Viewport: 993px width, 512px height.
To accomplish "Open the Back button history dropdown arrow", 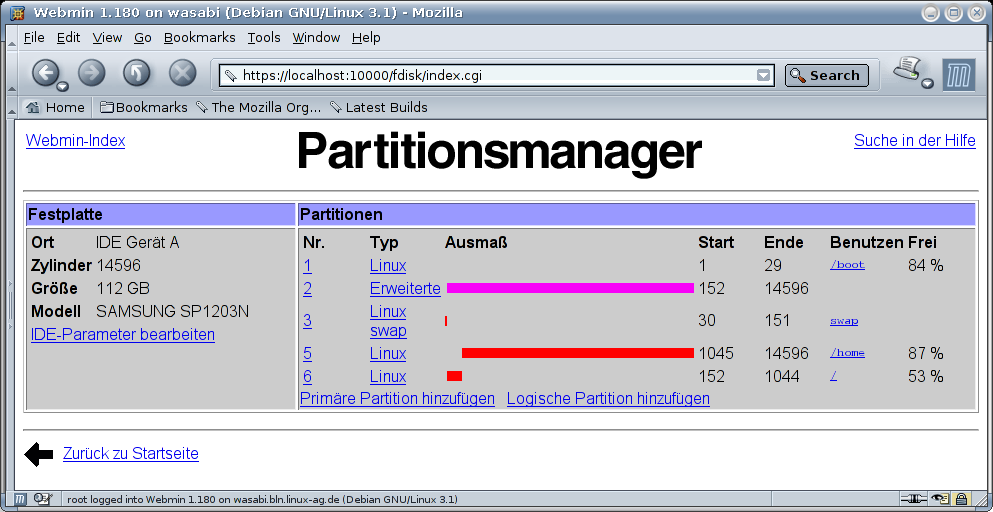I will click(62, 86).
